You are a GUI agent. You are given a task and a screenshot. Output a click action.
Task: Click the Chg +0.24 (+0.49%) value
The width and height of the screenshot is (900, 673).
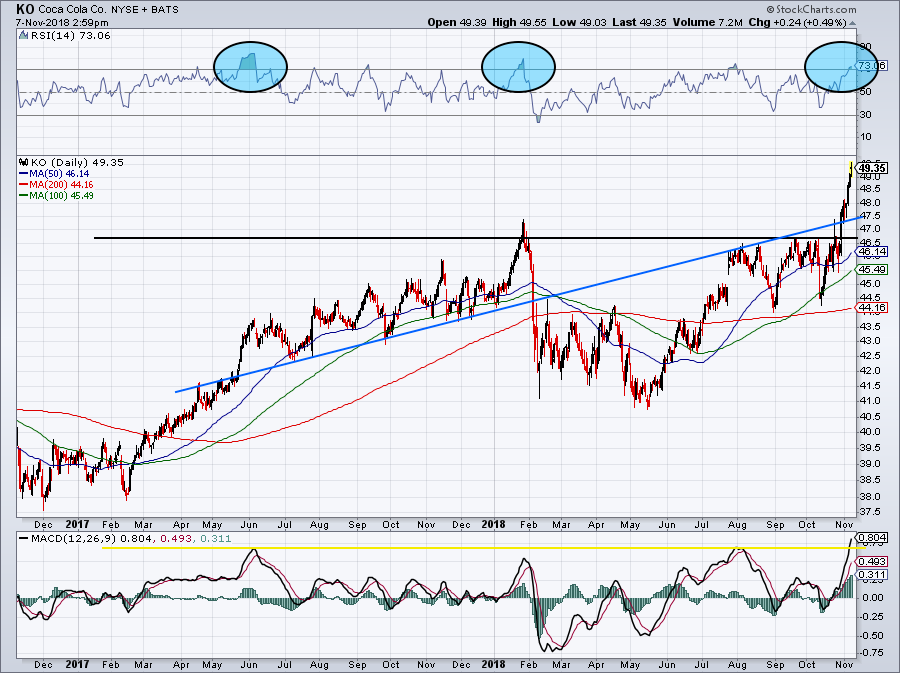pyautogui.click(x=797, y=22)
